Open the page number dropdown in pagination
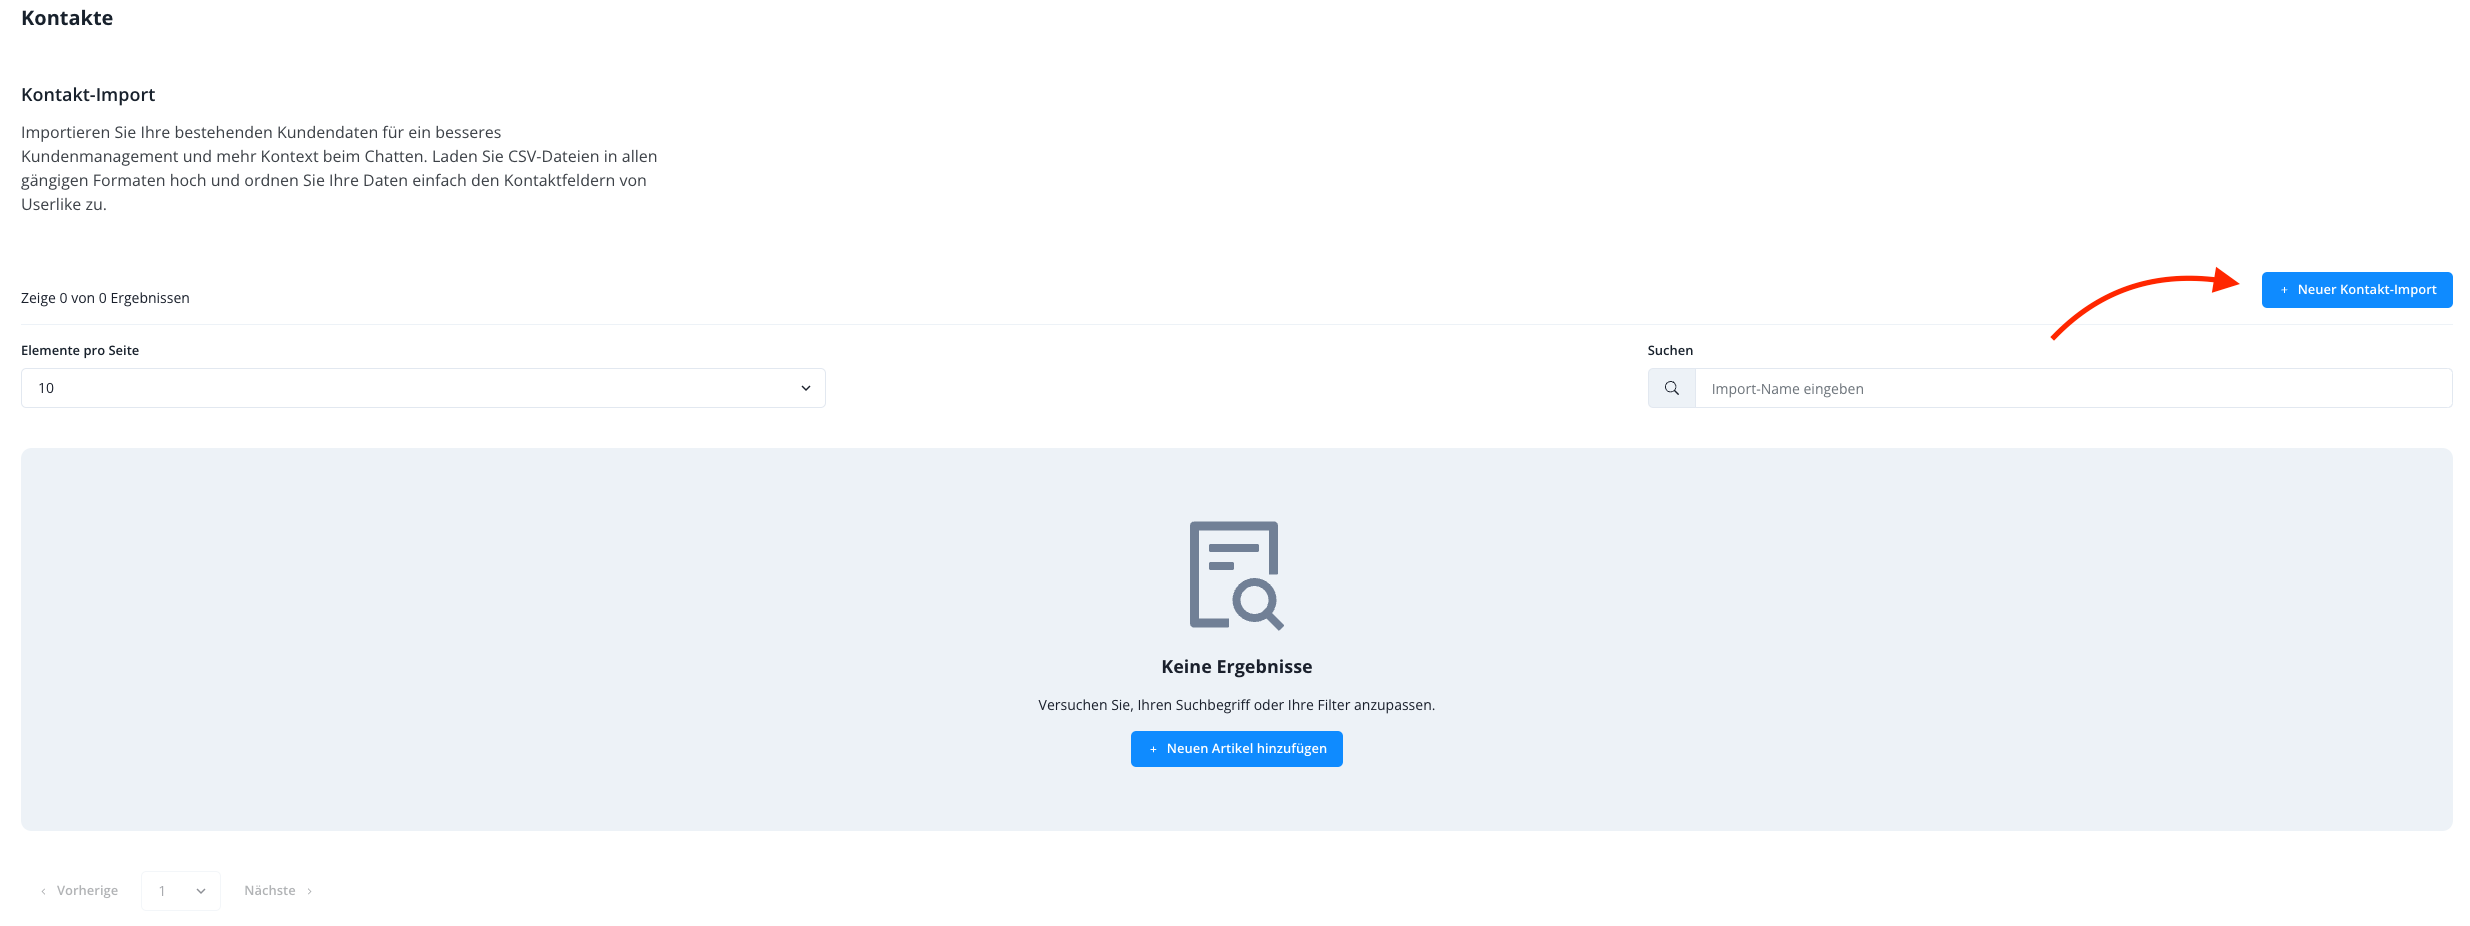 tap(181, 891)
